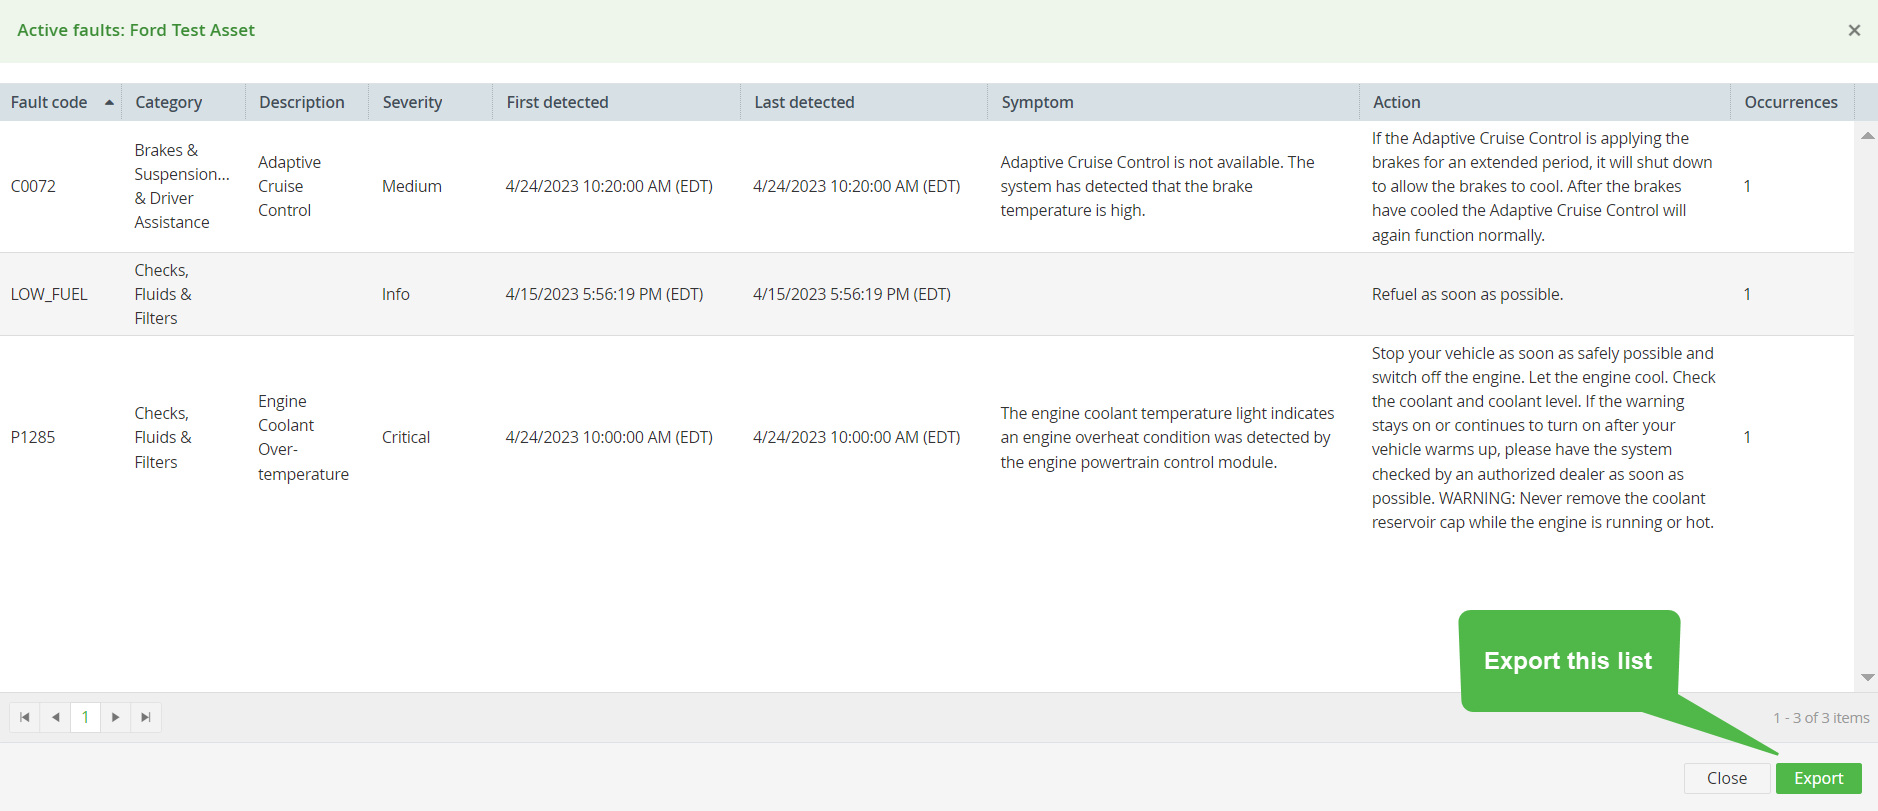The width and height of the screenshot is (1878, 811).
Task: Select fault code LOW_FUEL
Action: coord(49,294)
